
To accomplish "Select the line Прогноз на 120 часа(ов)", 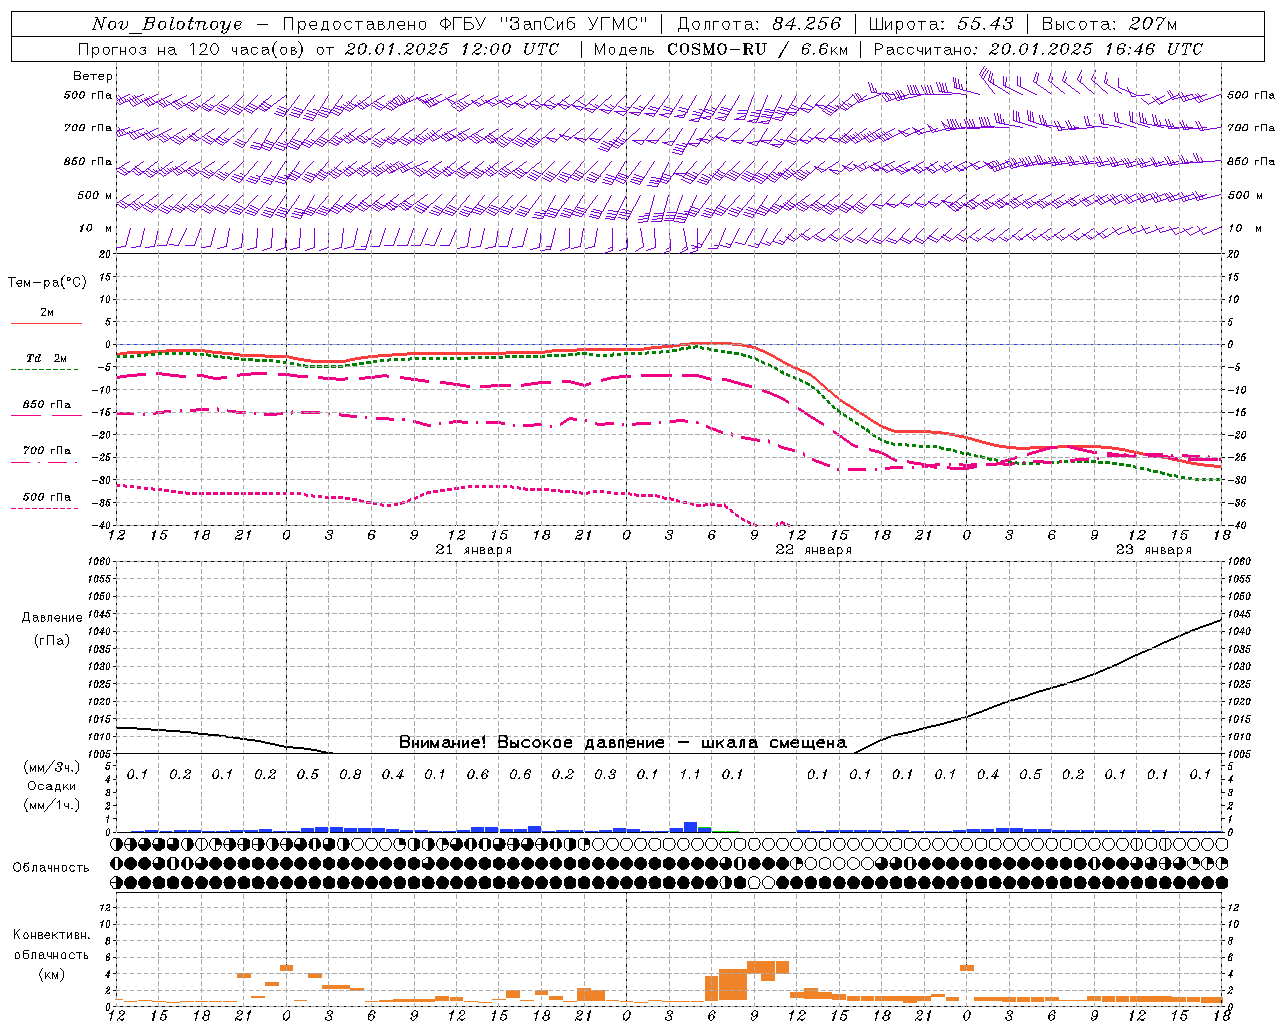I will [x=192, y=49].
